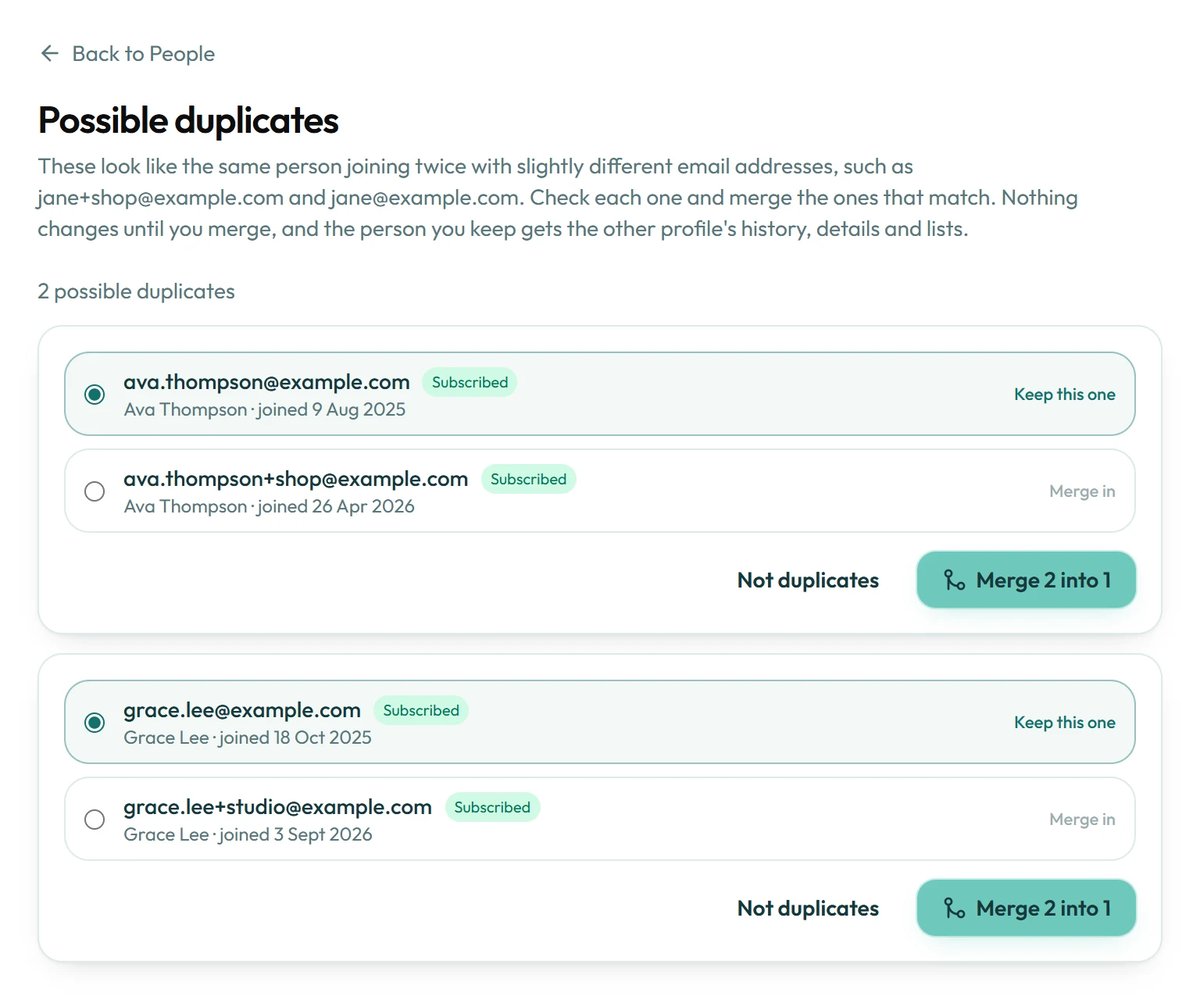Click the 'Possible duplicates' page heading
This screenshot has width=1200, height=1000.
[x=189, y=120]
